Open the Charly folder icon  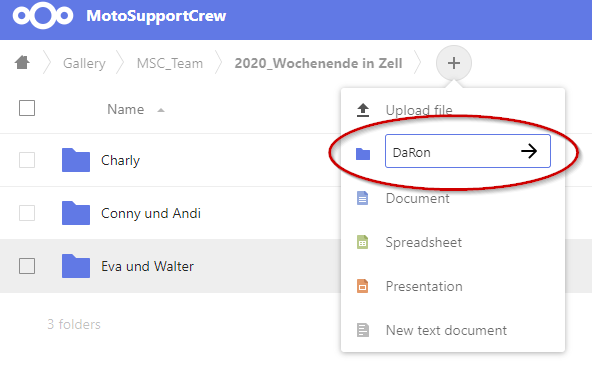(x=76, y=160)
